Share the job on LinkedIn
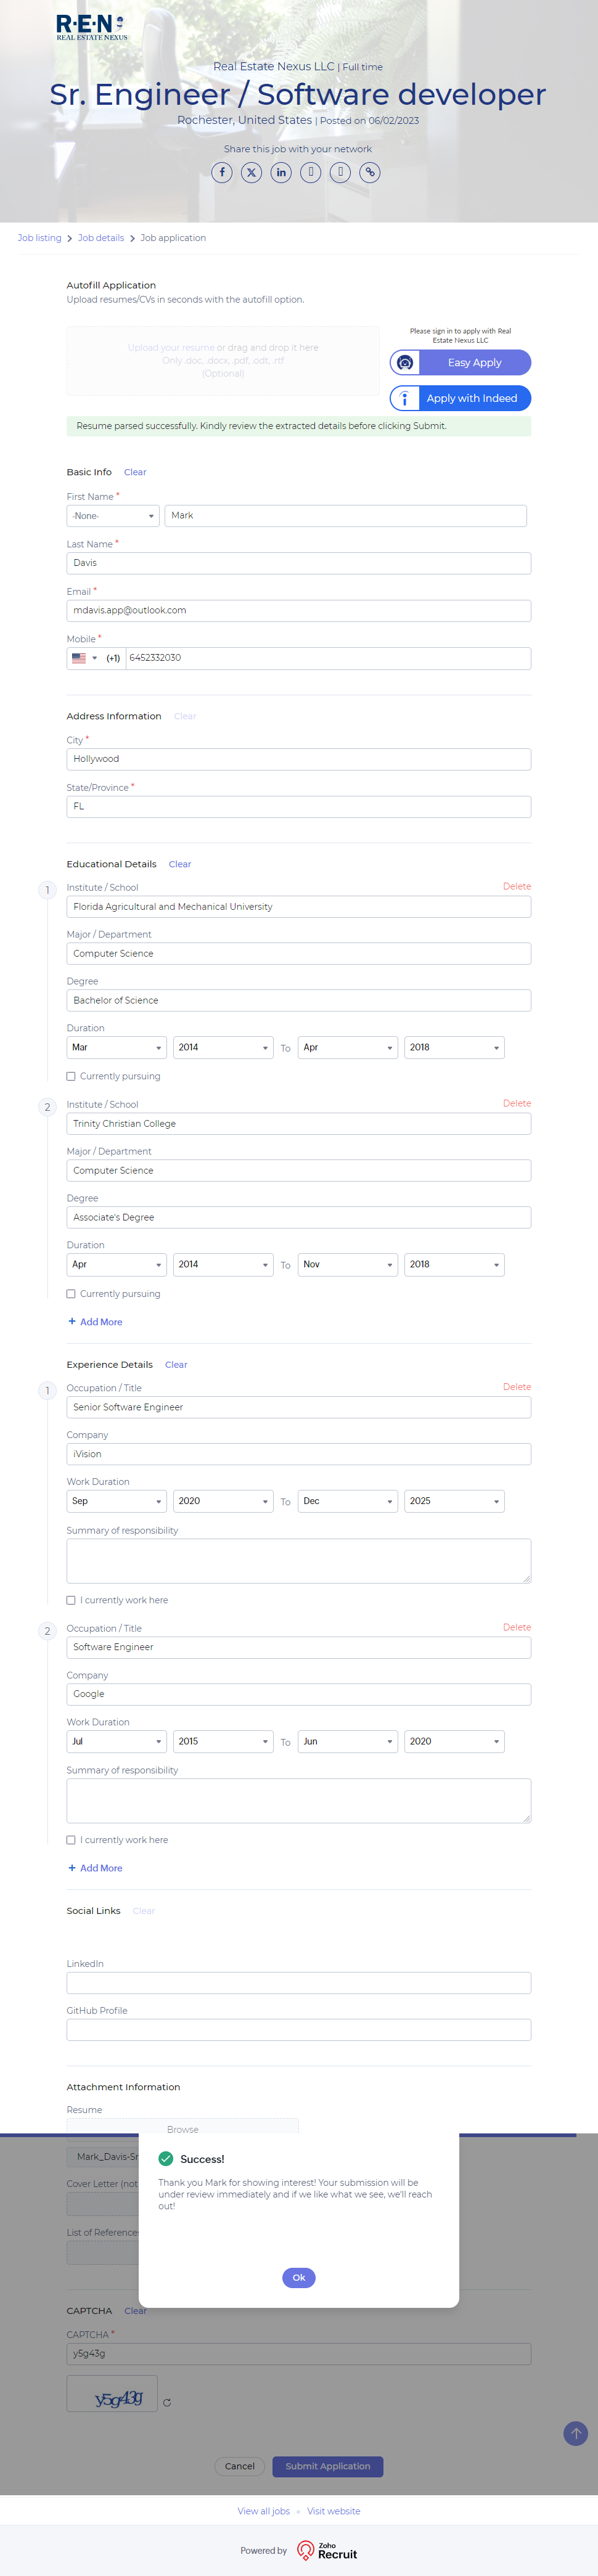The width and height of the screenshot is (598, 2576). coord(281,173)
